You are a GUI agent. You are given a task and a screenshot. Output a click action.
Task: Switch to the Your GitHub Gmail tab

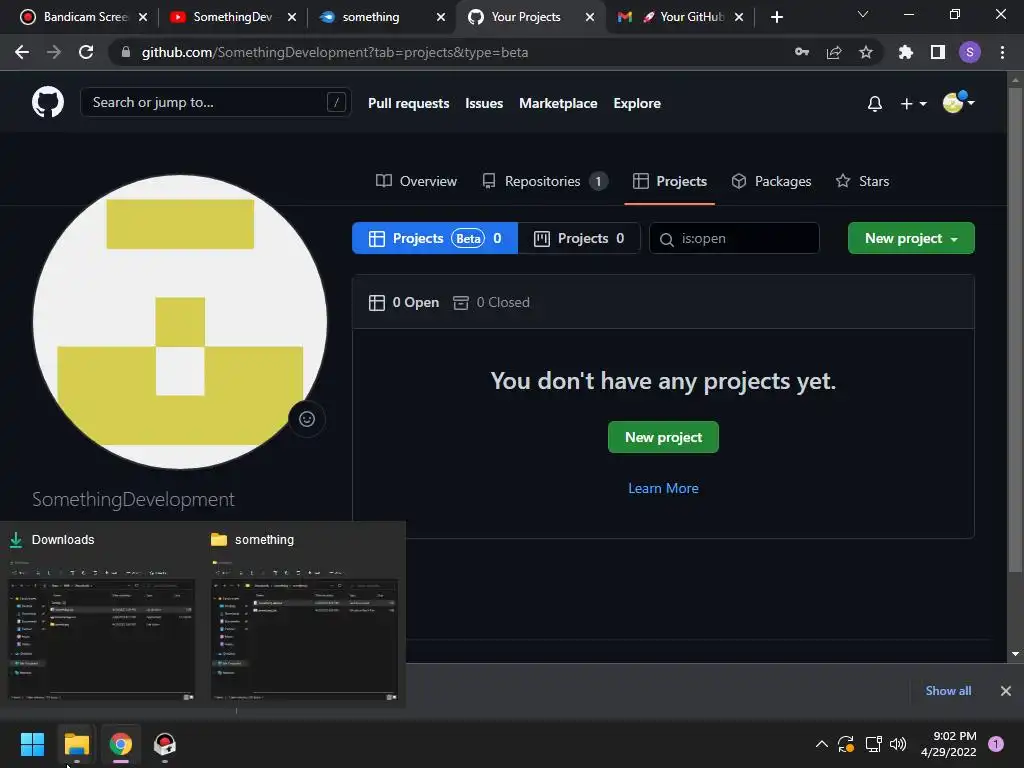coord(681,17)
